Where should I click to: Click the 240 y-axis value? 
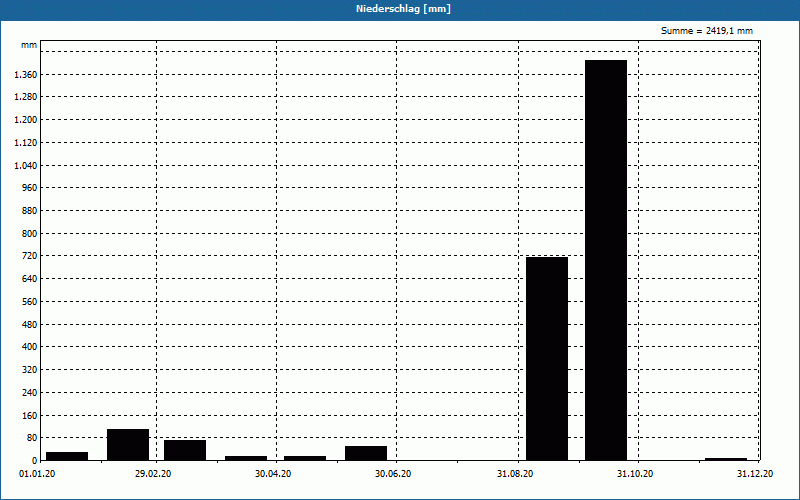coord(31,393)
